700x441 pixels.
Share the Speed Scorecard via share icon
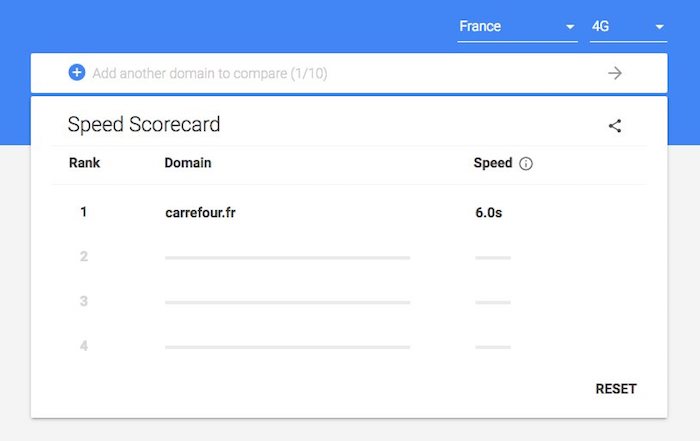(x=615, y=126)
